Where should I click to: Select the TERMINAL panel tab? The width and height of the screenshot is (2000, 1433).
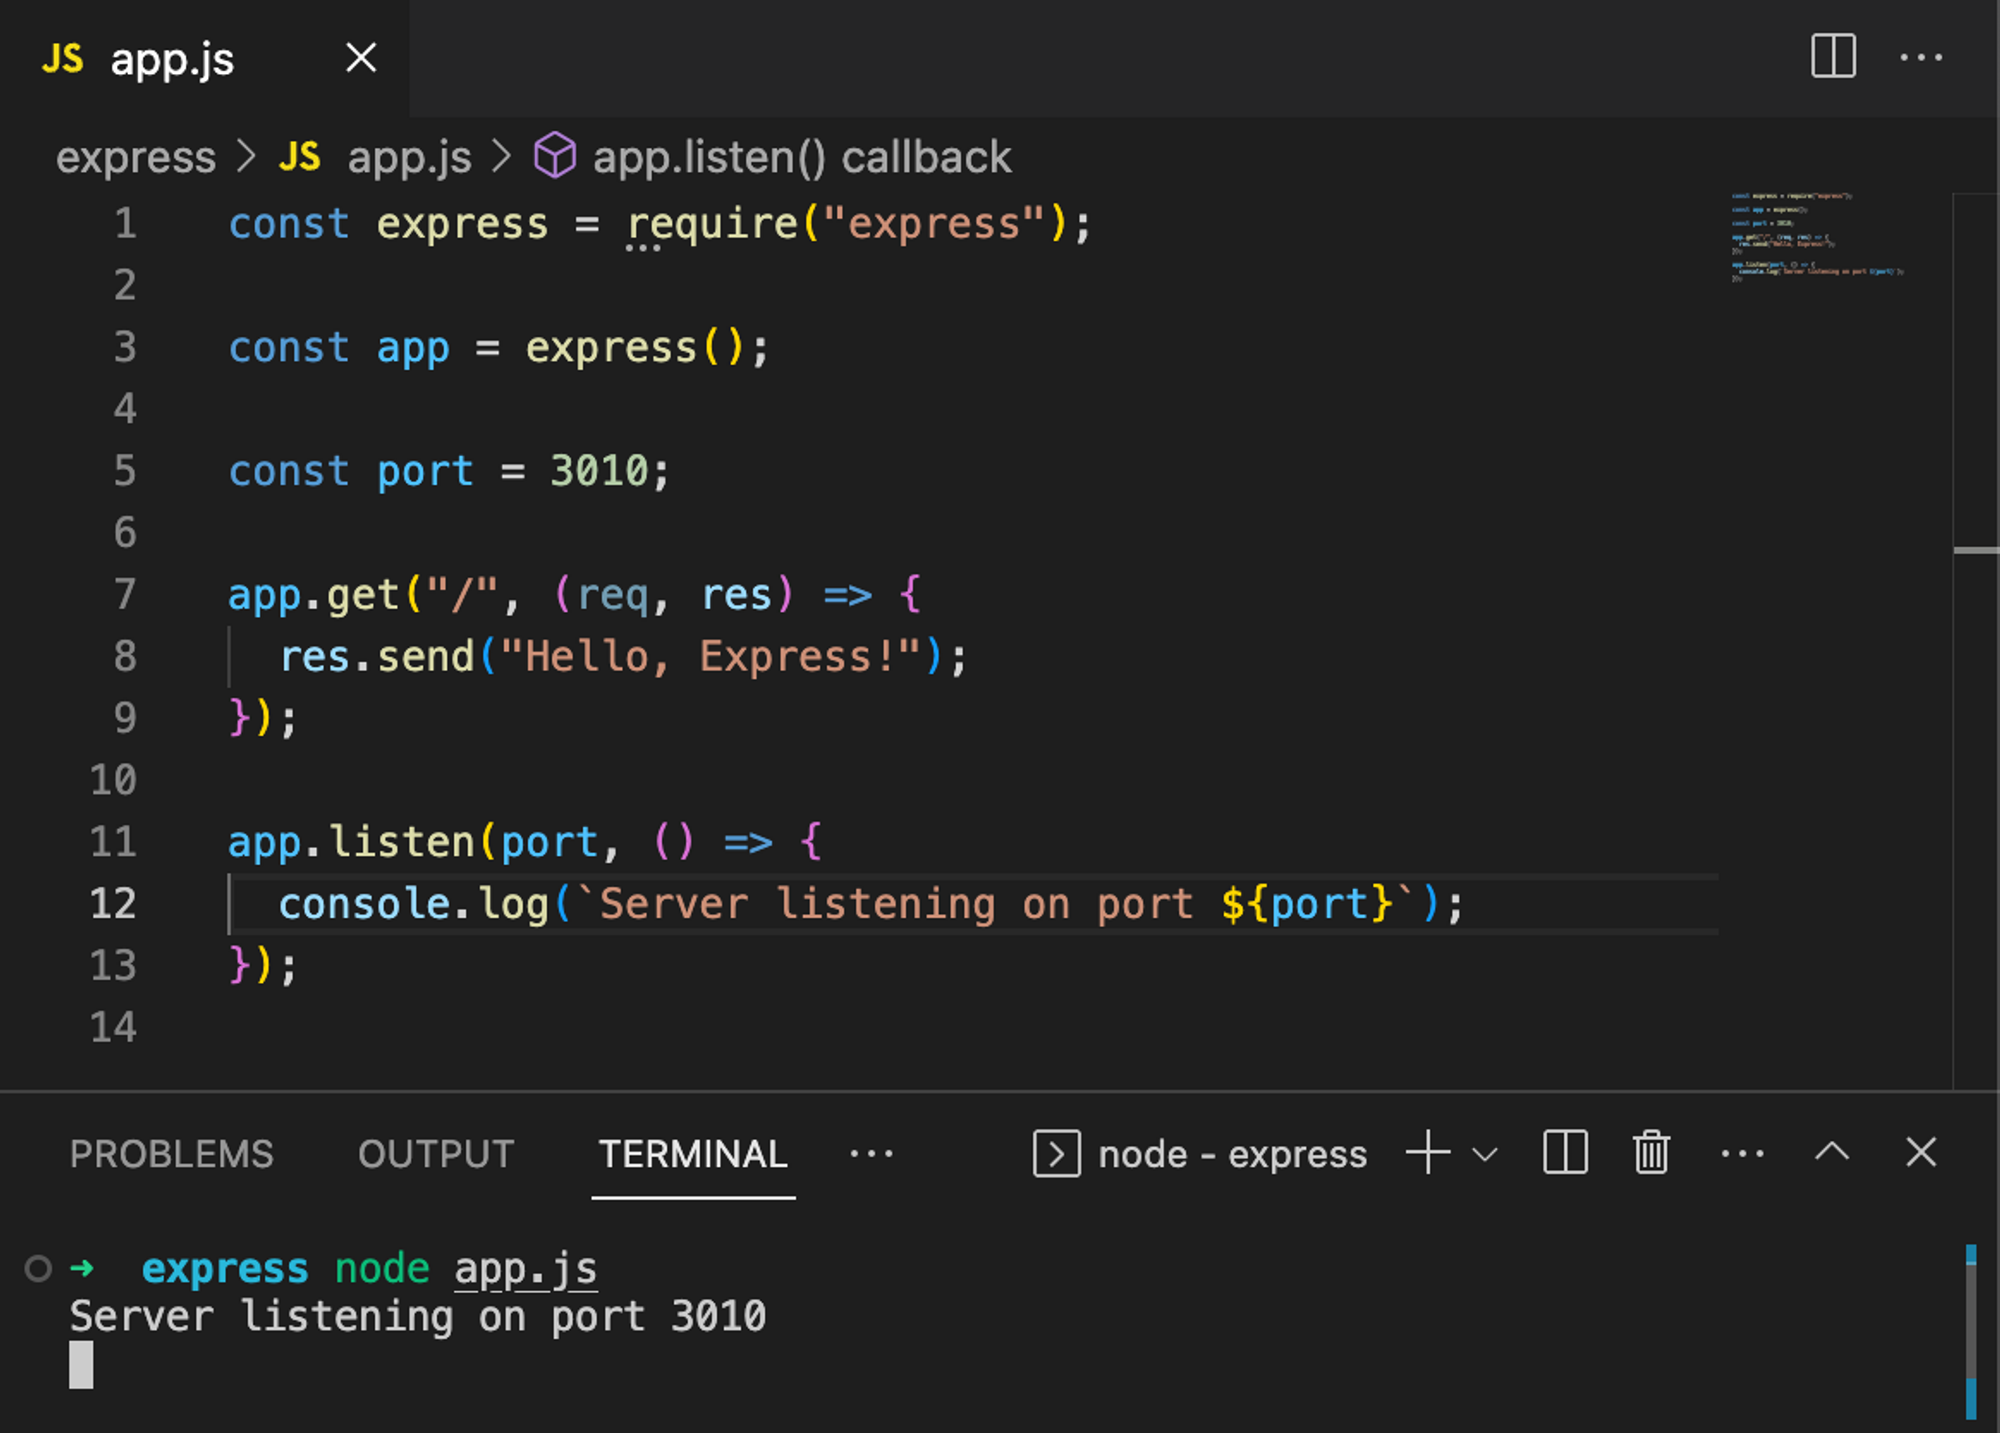coord(693,1154)
